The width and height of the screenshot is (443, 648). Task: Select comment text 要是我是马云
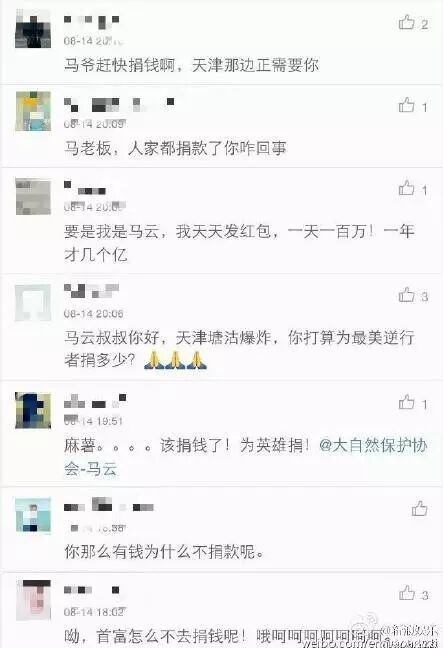tap(239, 243)
